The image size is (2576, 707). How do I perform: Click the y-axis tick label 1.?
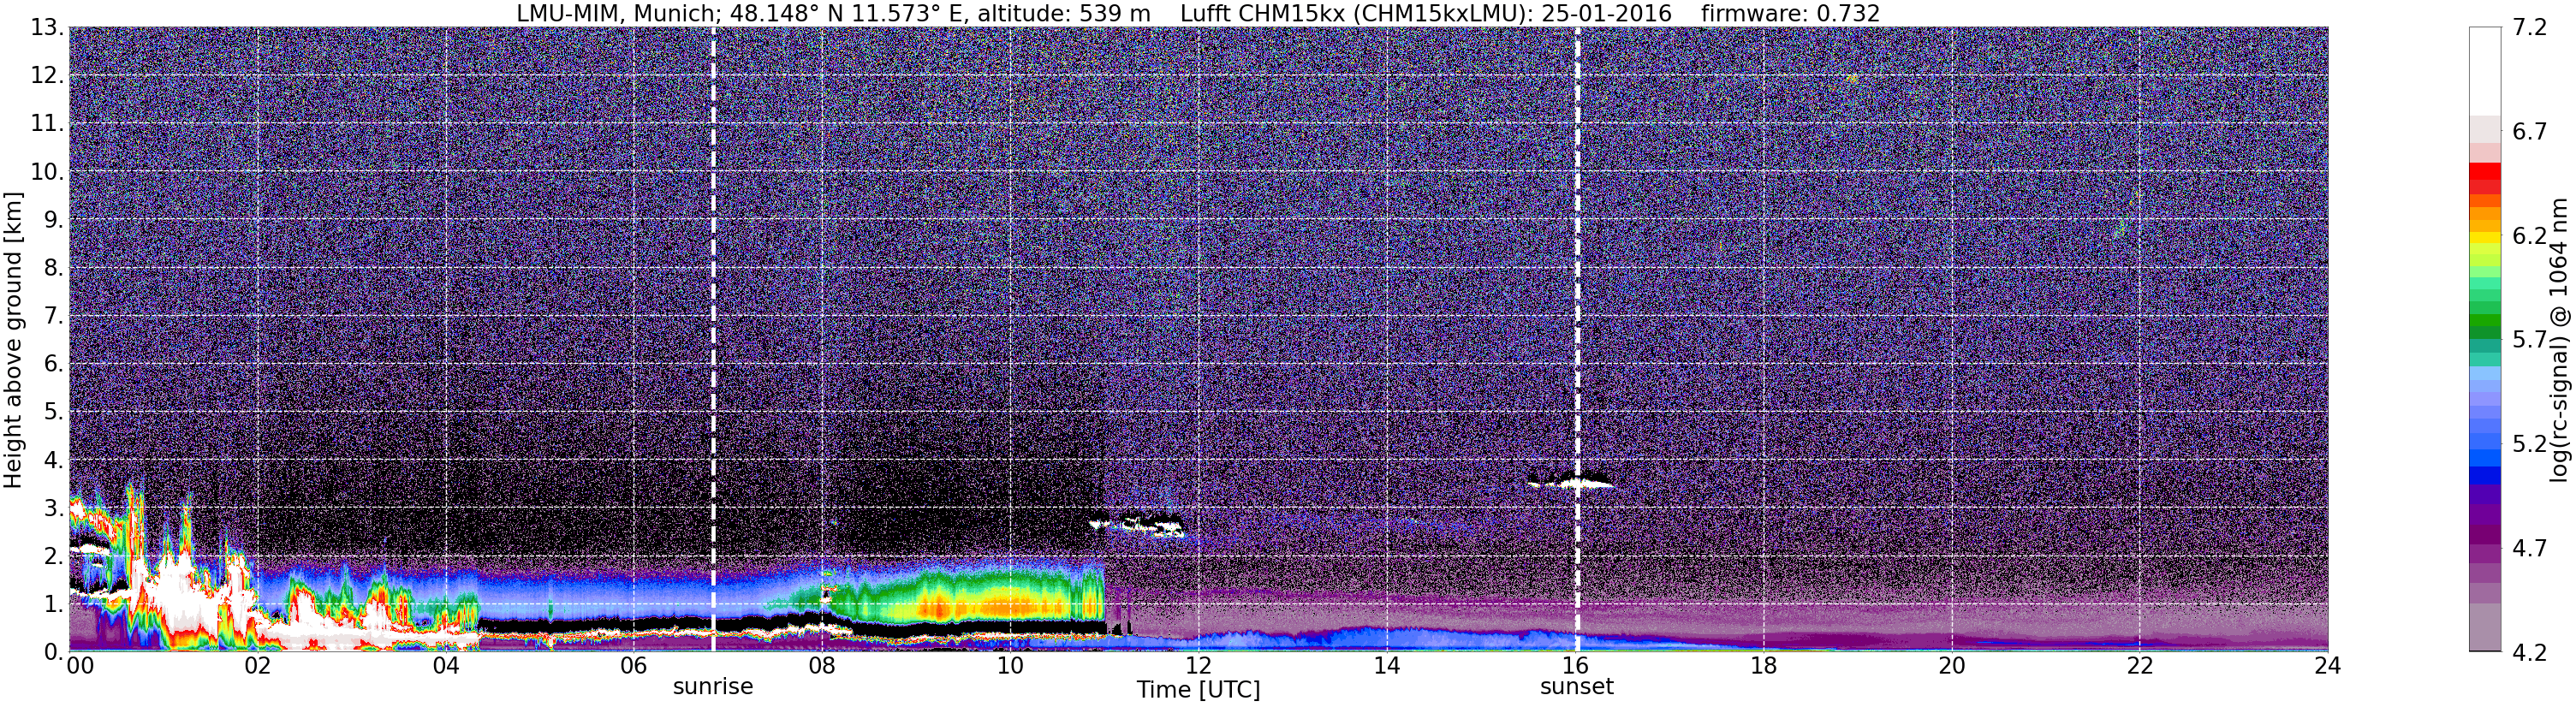(53, 603)
